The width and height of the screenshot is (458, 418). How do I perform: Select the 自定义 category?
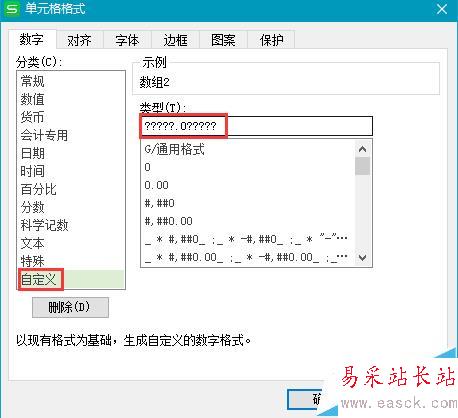coord(71,279)
